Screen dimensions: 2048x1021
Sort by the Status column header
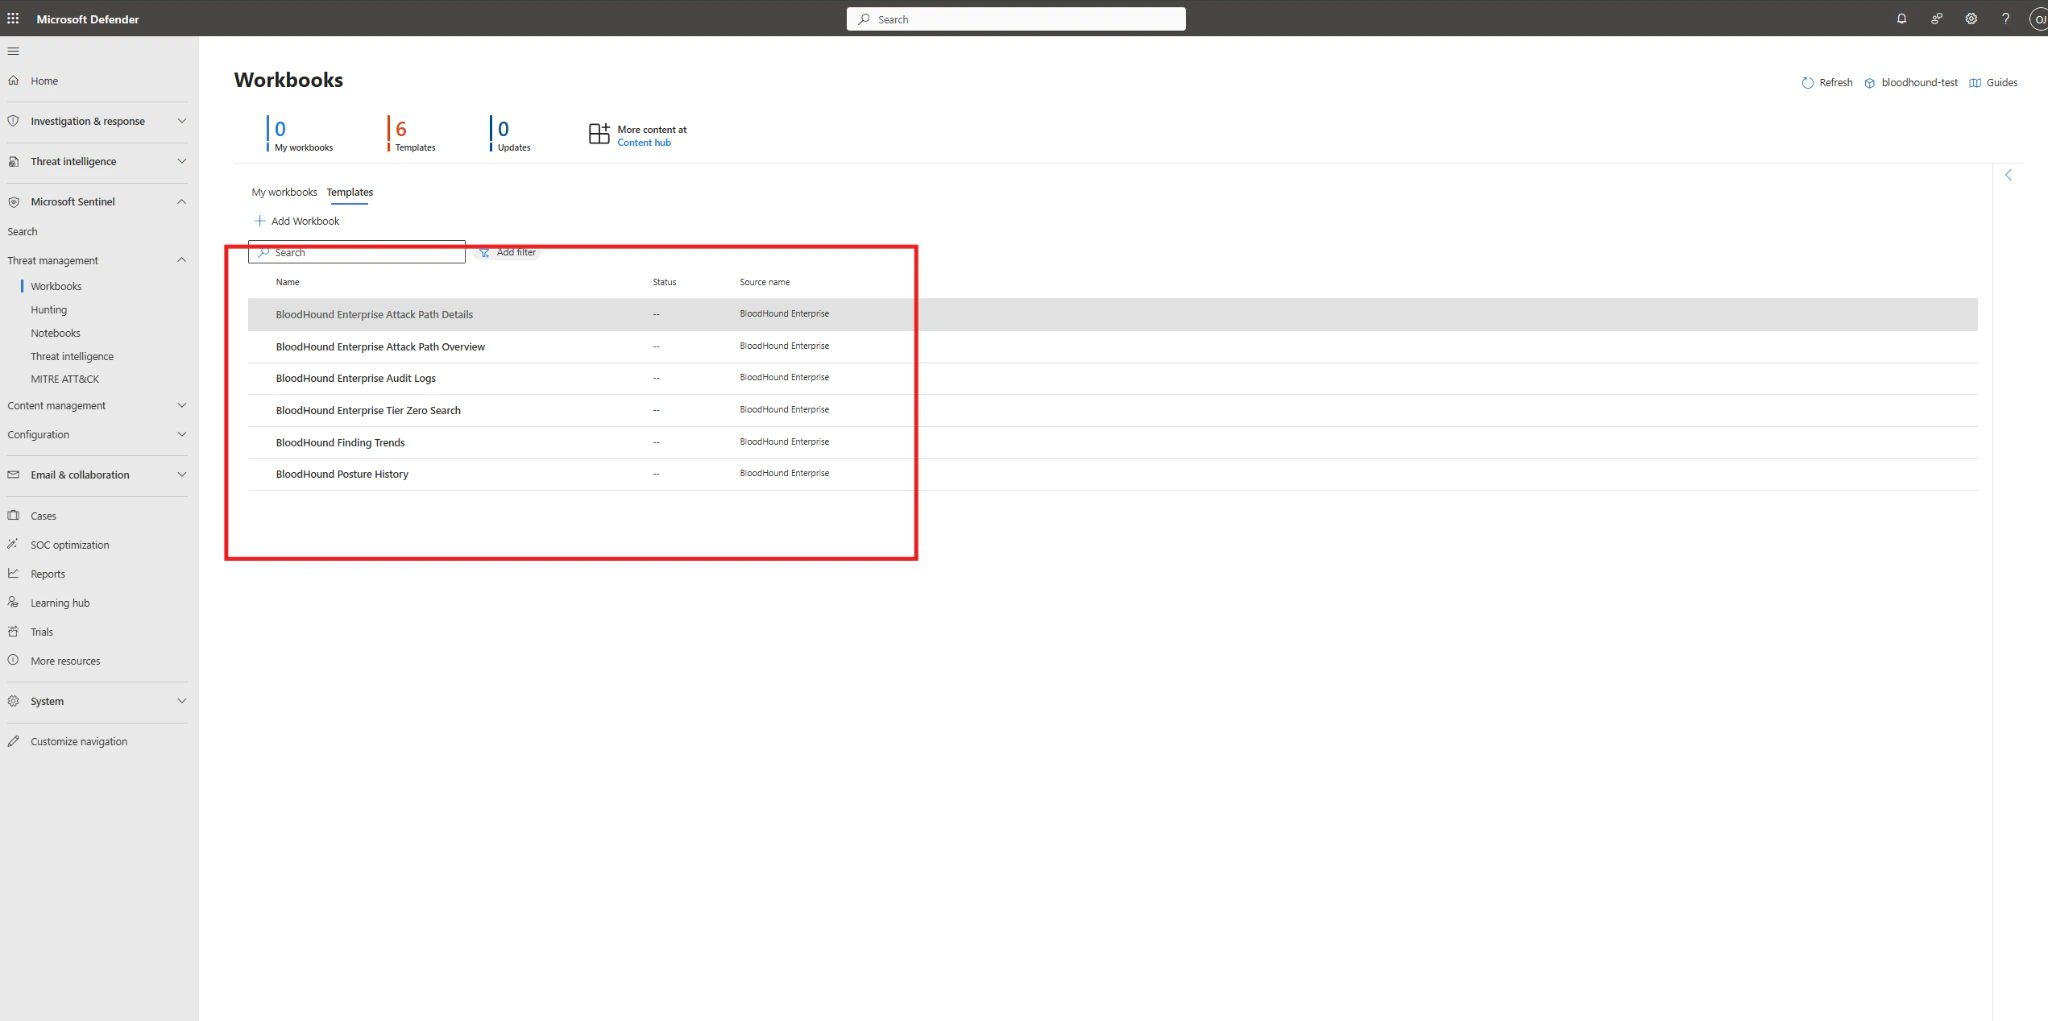[x=664, y=282]
